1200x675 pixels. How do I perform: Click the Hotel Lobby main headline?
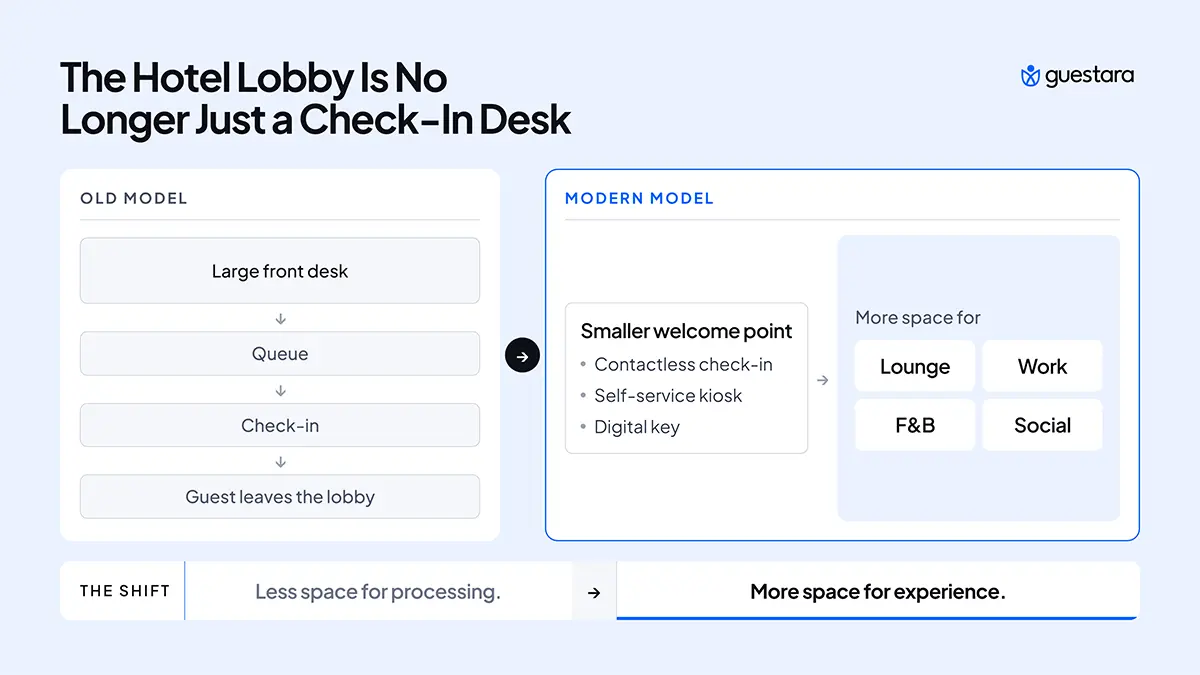click(316, 98)
